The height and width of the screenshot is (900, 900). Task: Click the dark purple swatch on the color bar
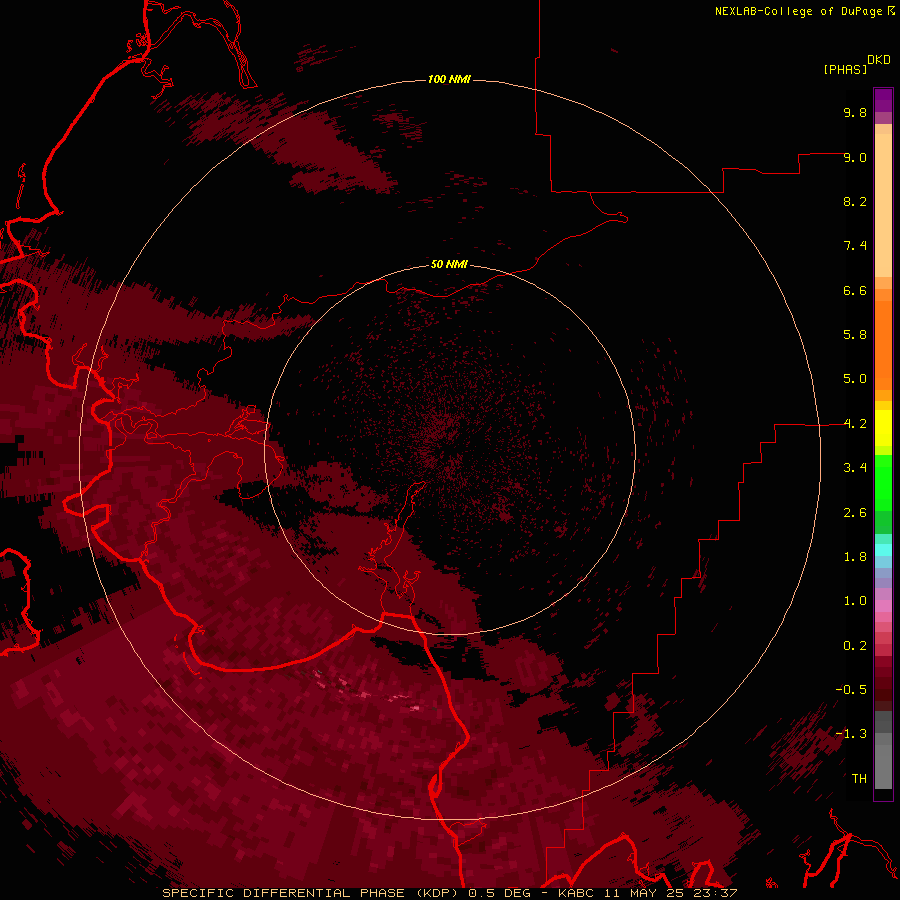[883, 100]
